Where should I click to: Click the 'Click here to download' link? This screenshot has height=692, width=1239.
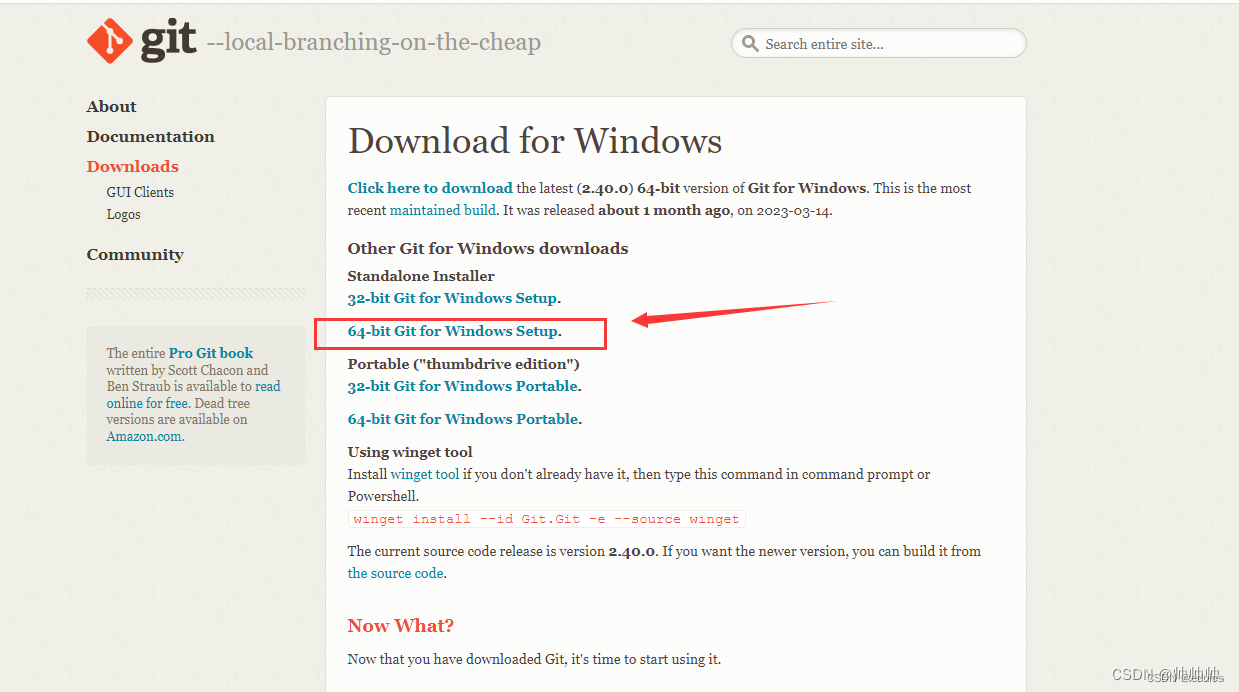pos(430,188)
